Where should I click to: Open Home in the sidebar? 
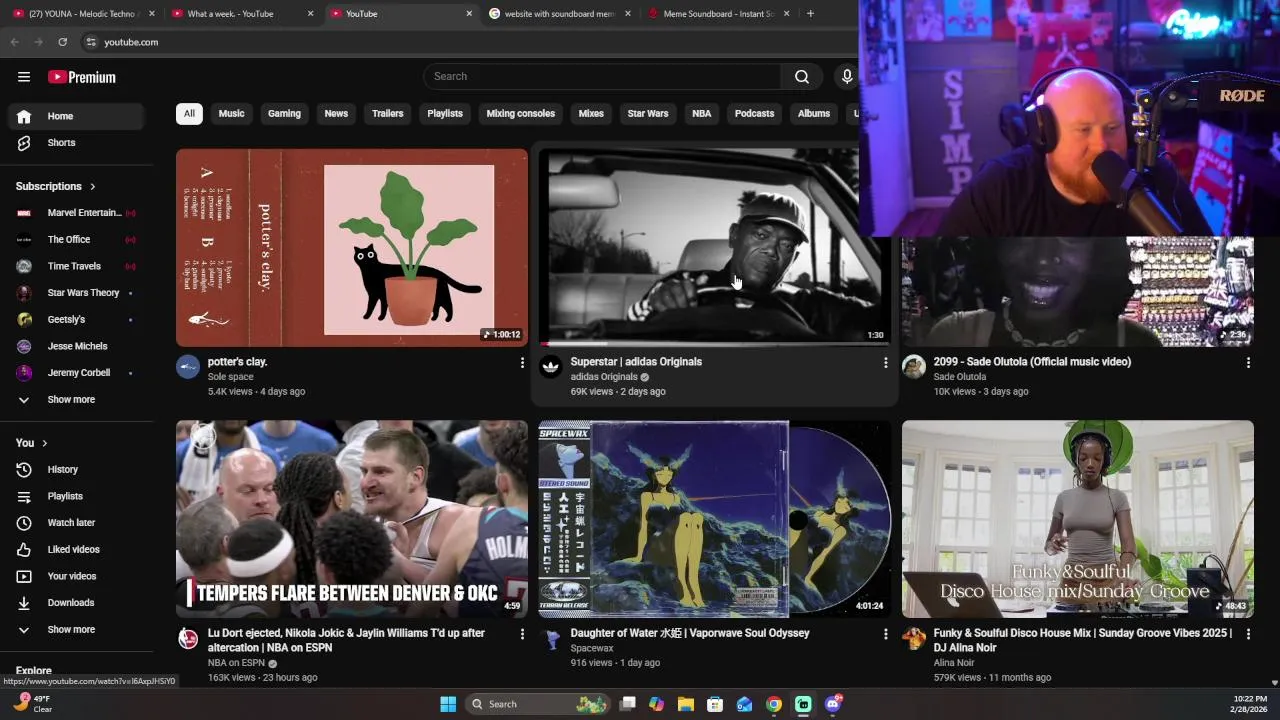pyautogui.click(x=78, y=116)
